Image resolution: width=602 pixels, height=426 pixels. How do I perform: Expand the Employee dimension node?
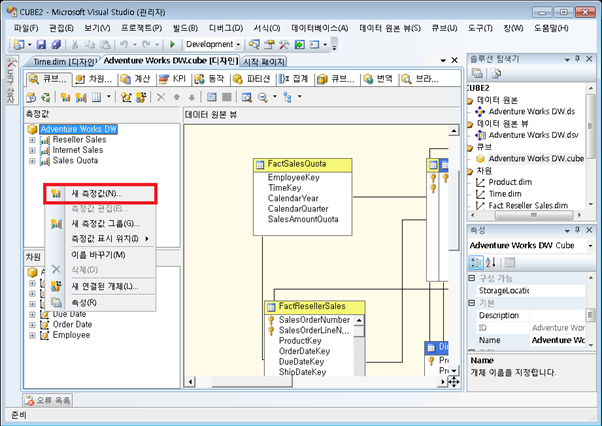click(32, 335)
